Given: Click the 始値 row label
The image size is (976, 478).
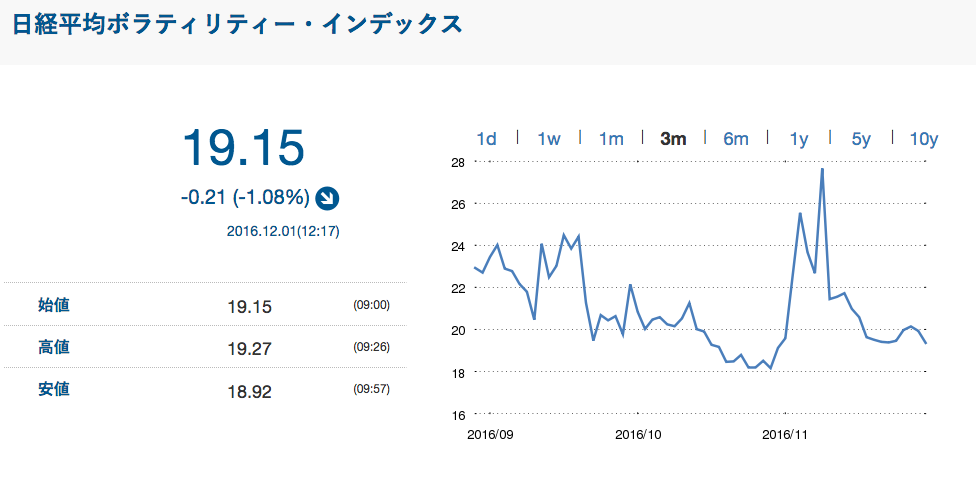Looking at the screenshot, I should pyautogui.click(x=53, y=305).
